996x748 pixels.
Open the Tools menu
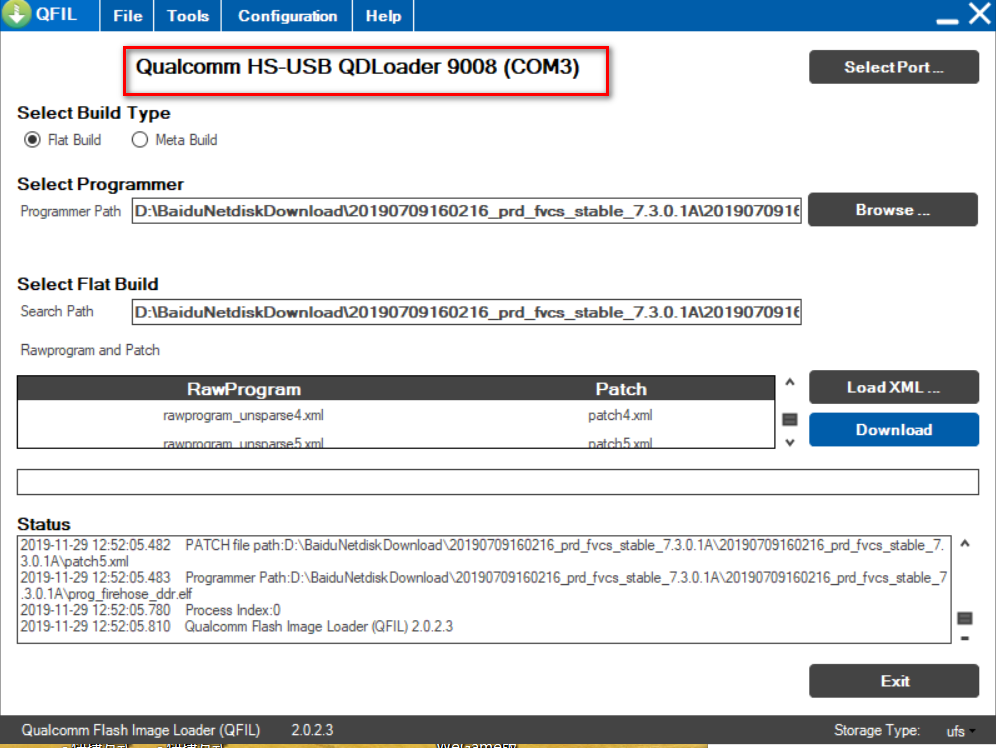pyautogui.click(x=188, y=16)
